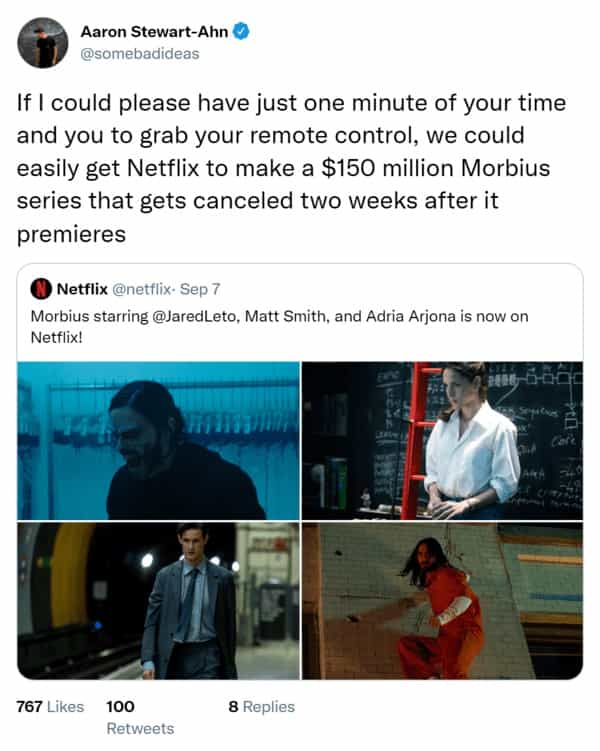Open the Netflix logo avatar

tap(41, 289)
